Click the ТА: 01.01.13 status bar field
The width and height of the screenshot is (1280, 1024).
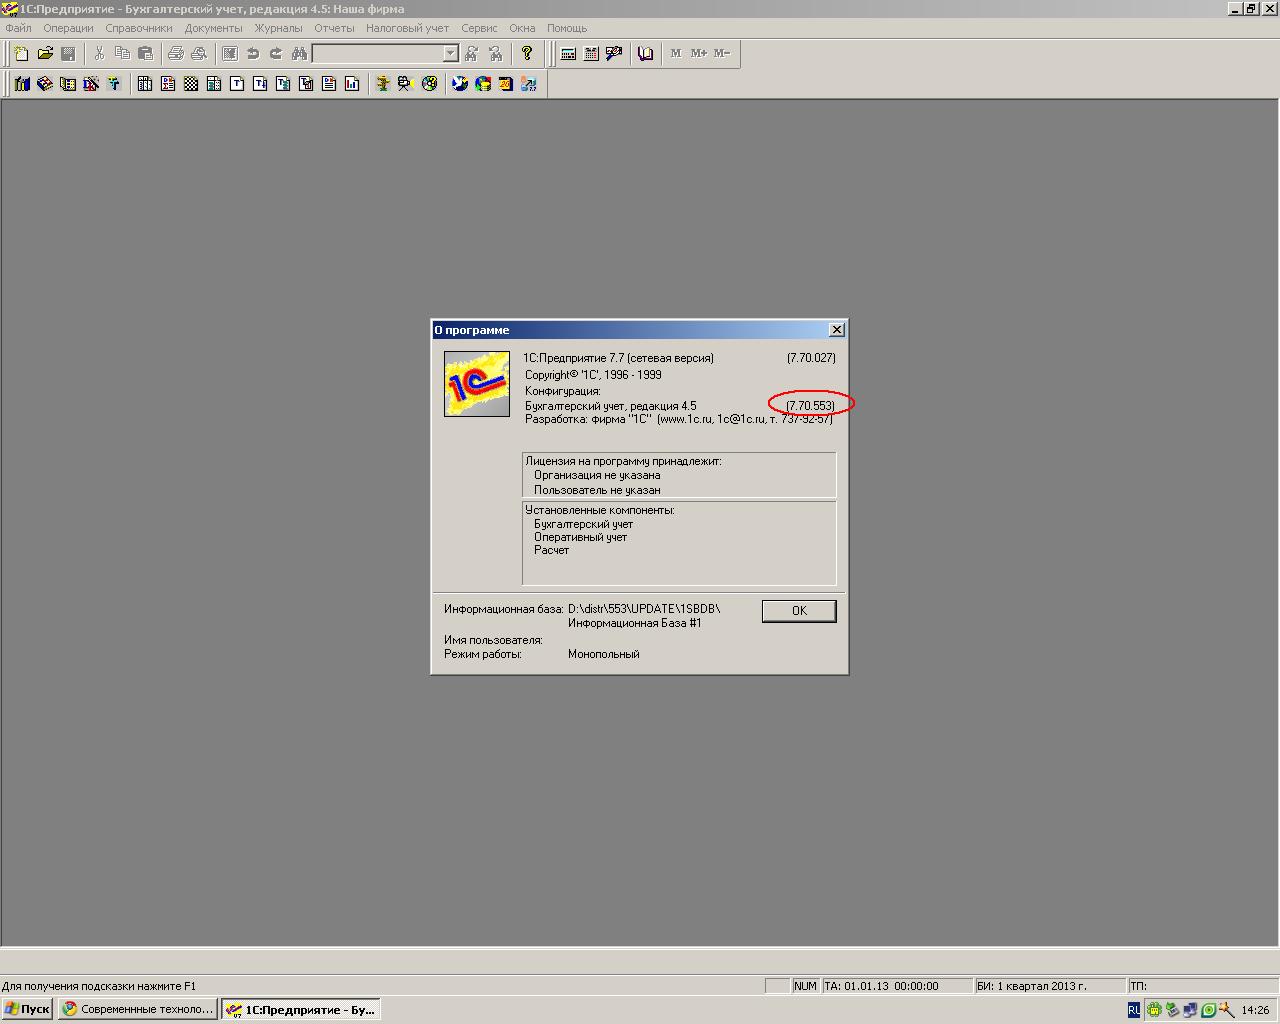896,986
